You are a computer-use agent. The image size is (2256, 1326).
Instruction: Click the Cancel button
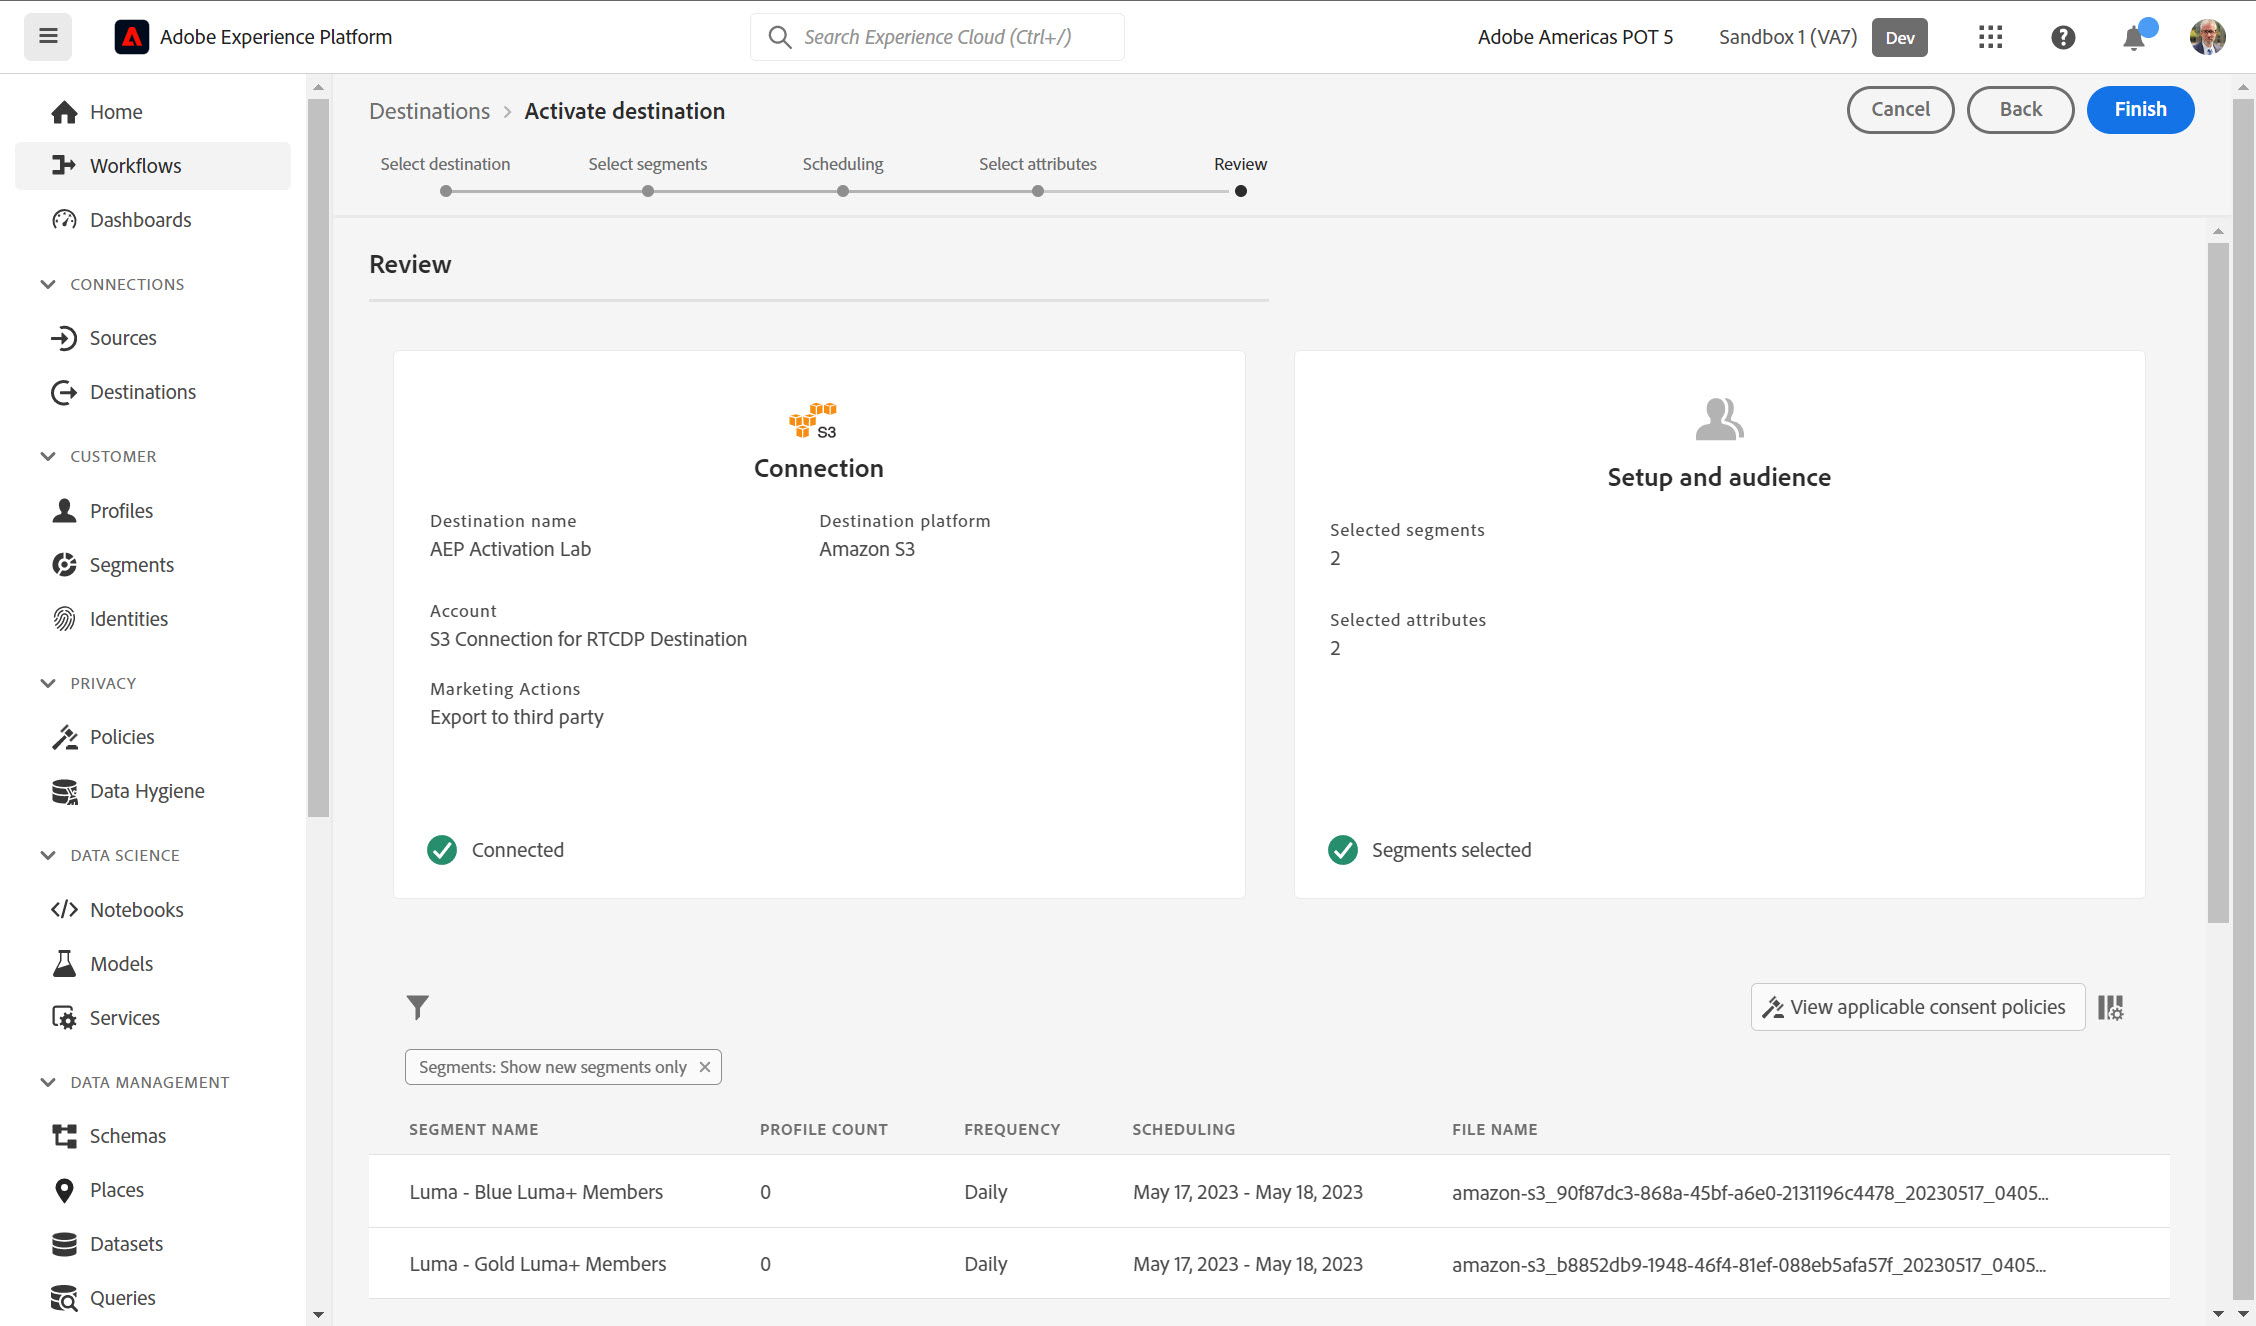(1900, 110)
